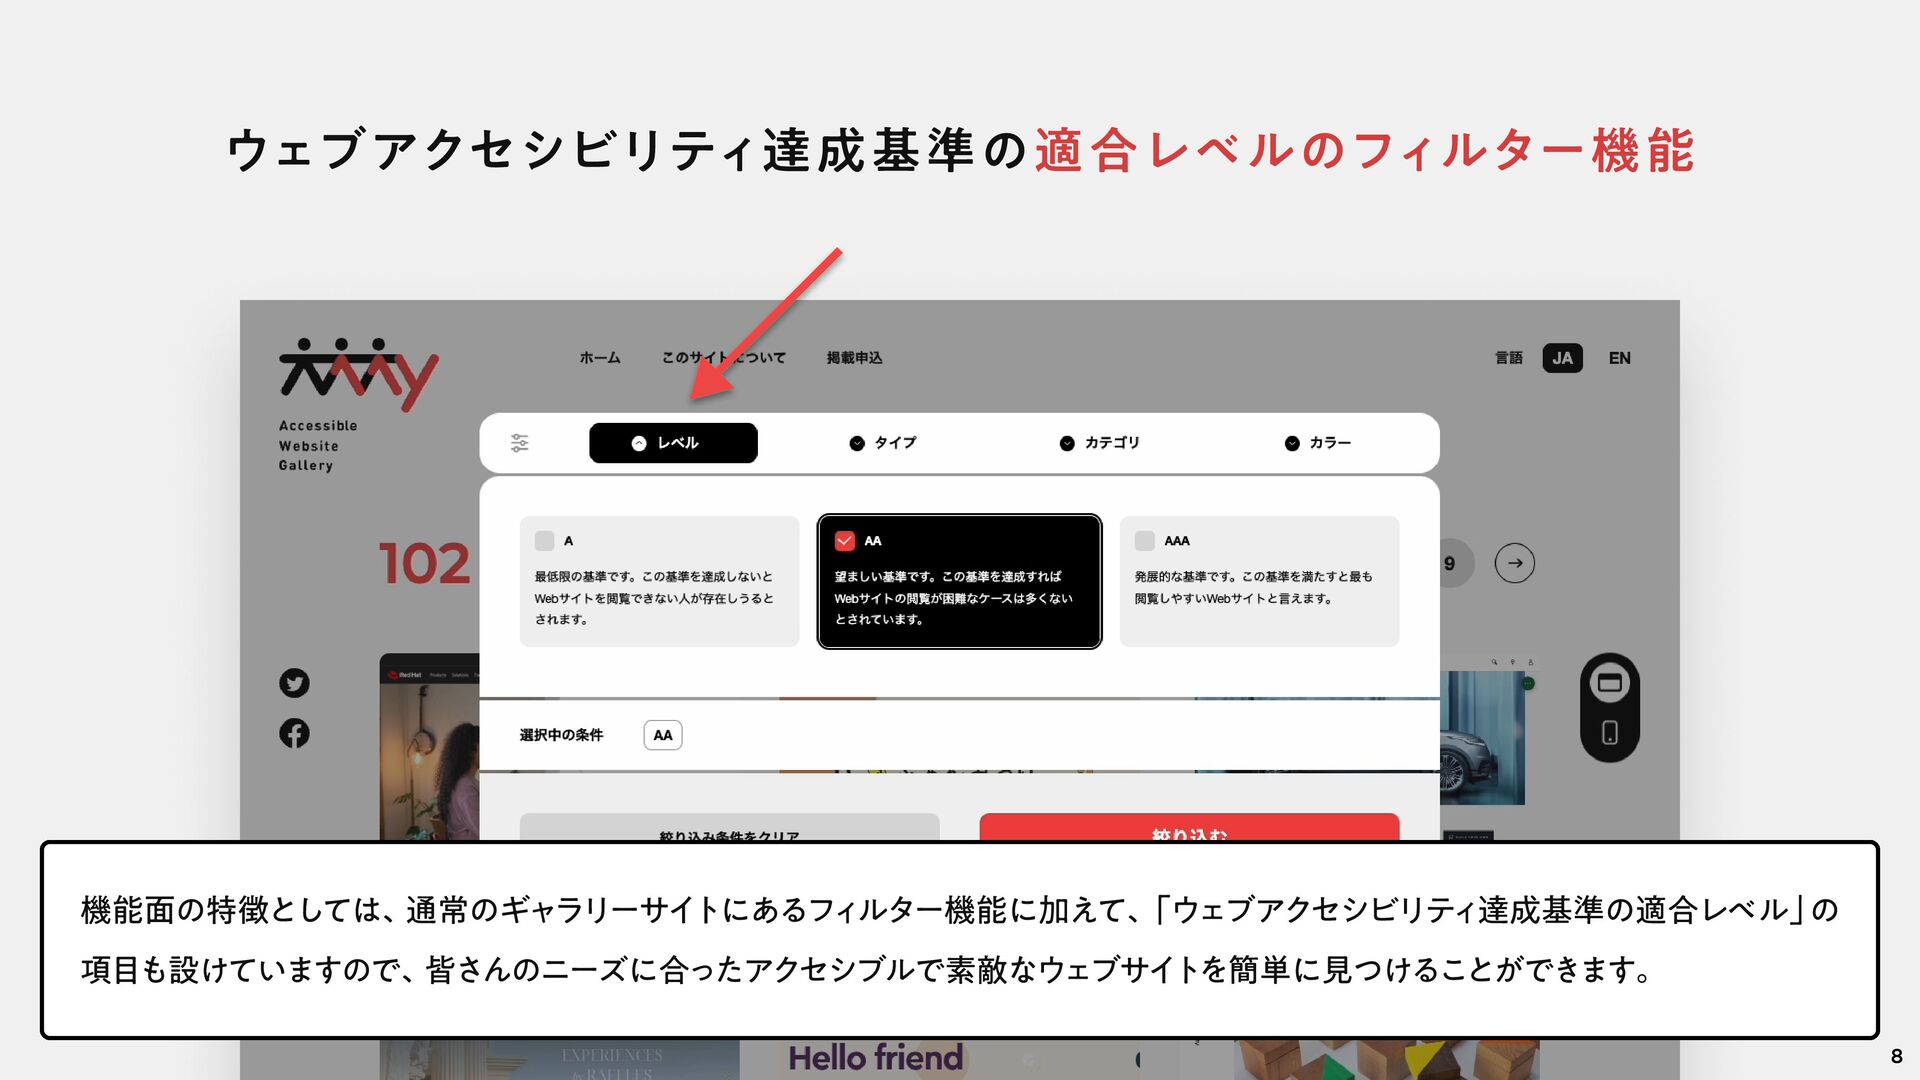Screen dimensions: 1920x1080
Task: Uncheck the AA level checkbox
Action: click(x=845, y=541)
